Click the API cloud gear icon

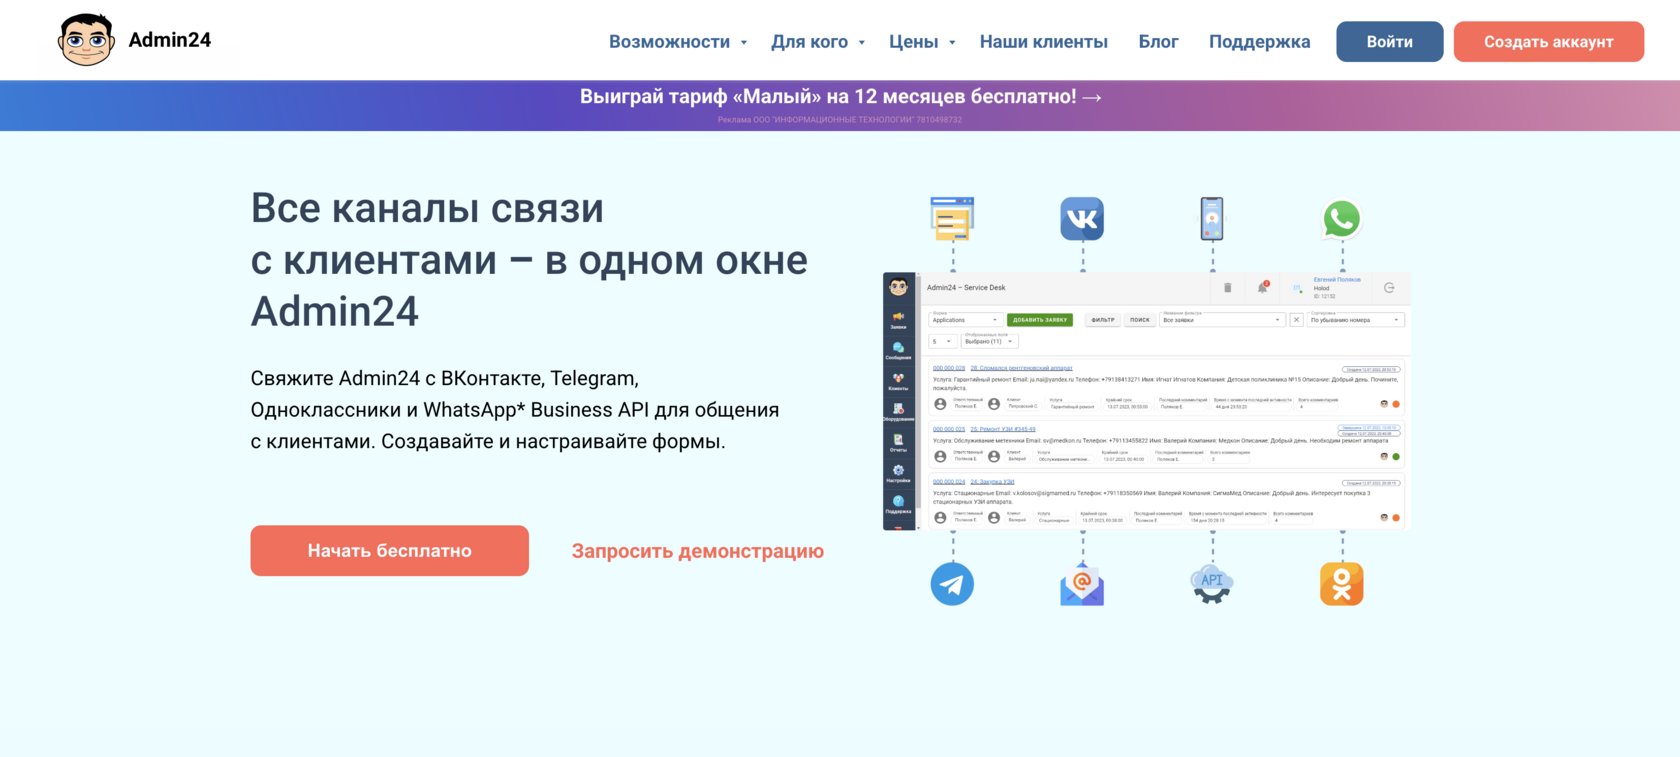pyautogui.click(x=1212, y=584)
